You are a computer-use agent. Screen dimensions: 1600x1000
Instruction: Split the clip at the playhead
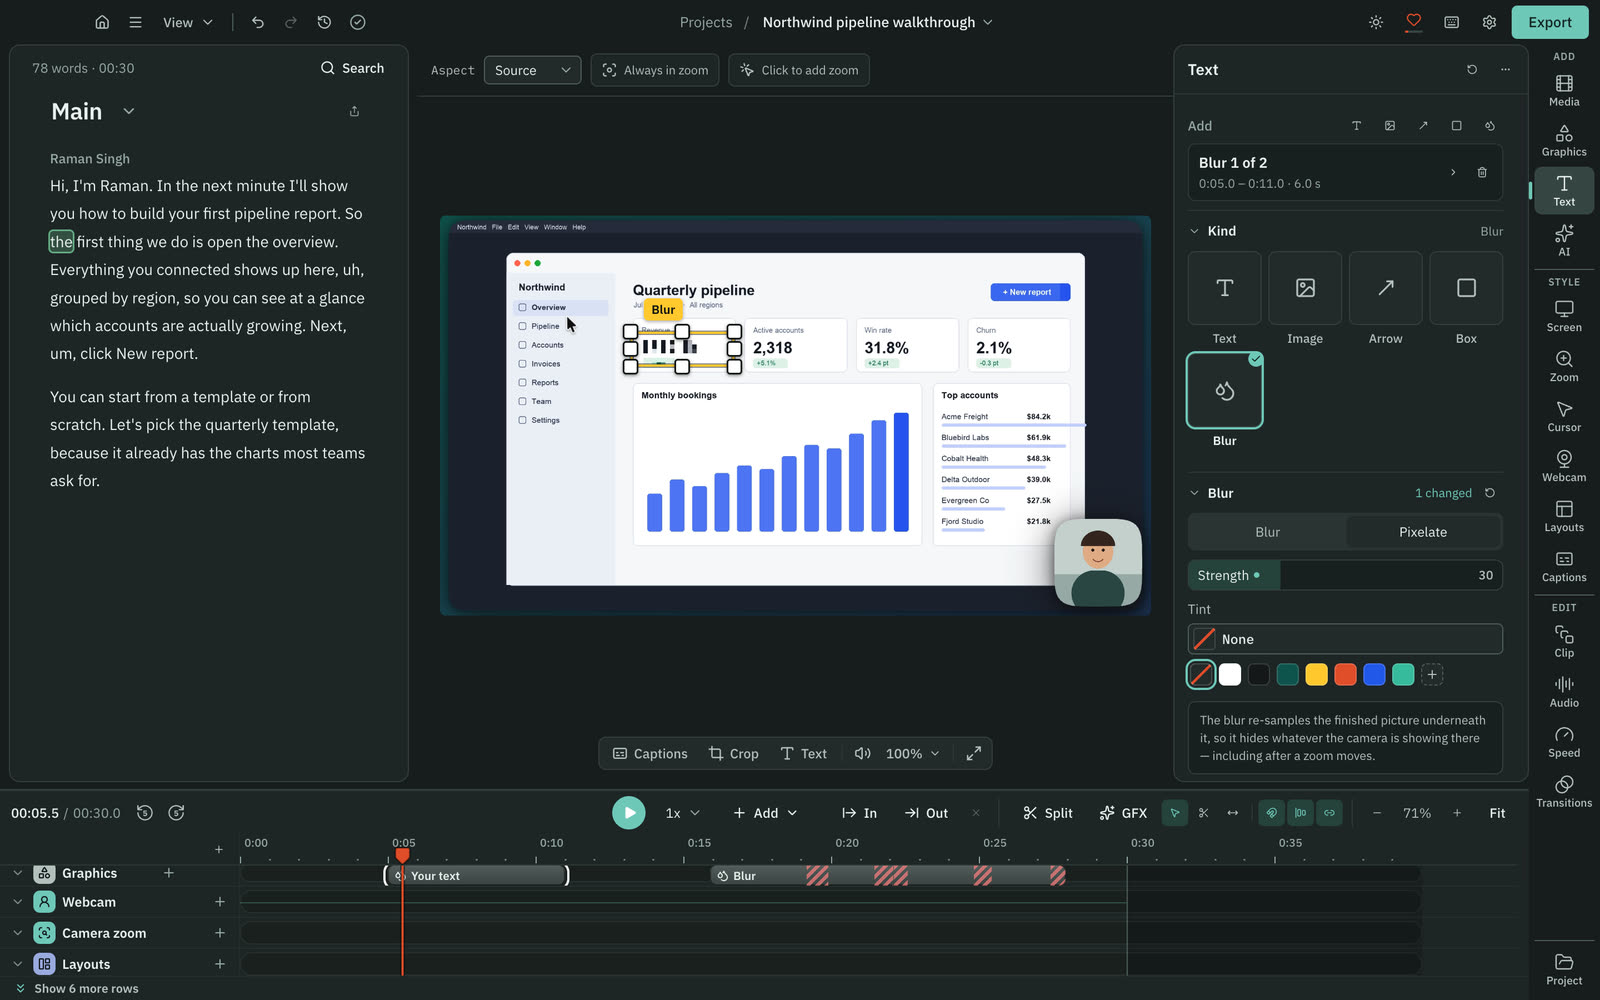(x=1047, y=813)
